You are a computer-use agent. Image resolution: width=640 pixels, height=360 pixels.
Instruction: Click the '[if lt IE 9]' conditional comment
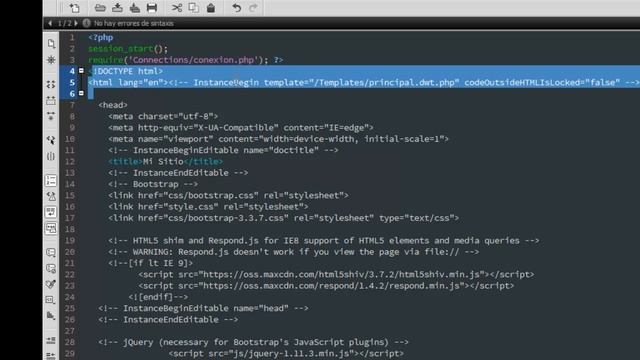(151, 263)
